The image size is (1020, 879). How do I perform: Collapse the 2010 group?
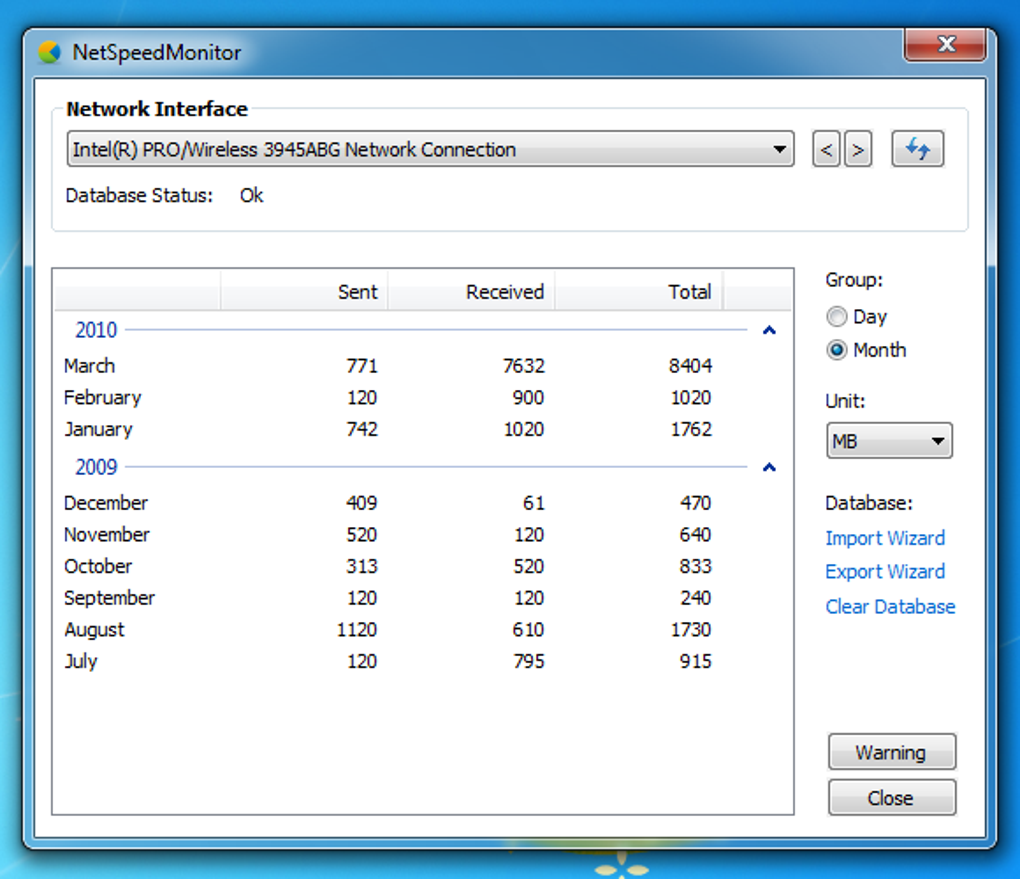tap(769, 330)
